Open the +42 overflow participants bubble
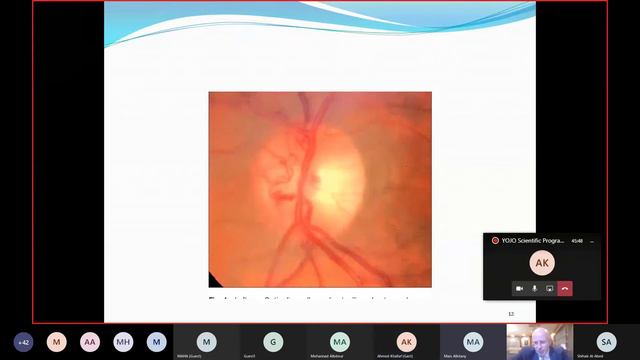 23,342
